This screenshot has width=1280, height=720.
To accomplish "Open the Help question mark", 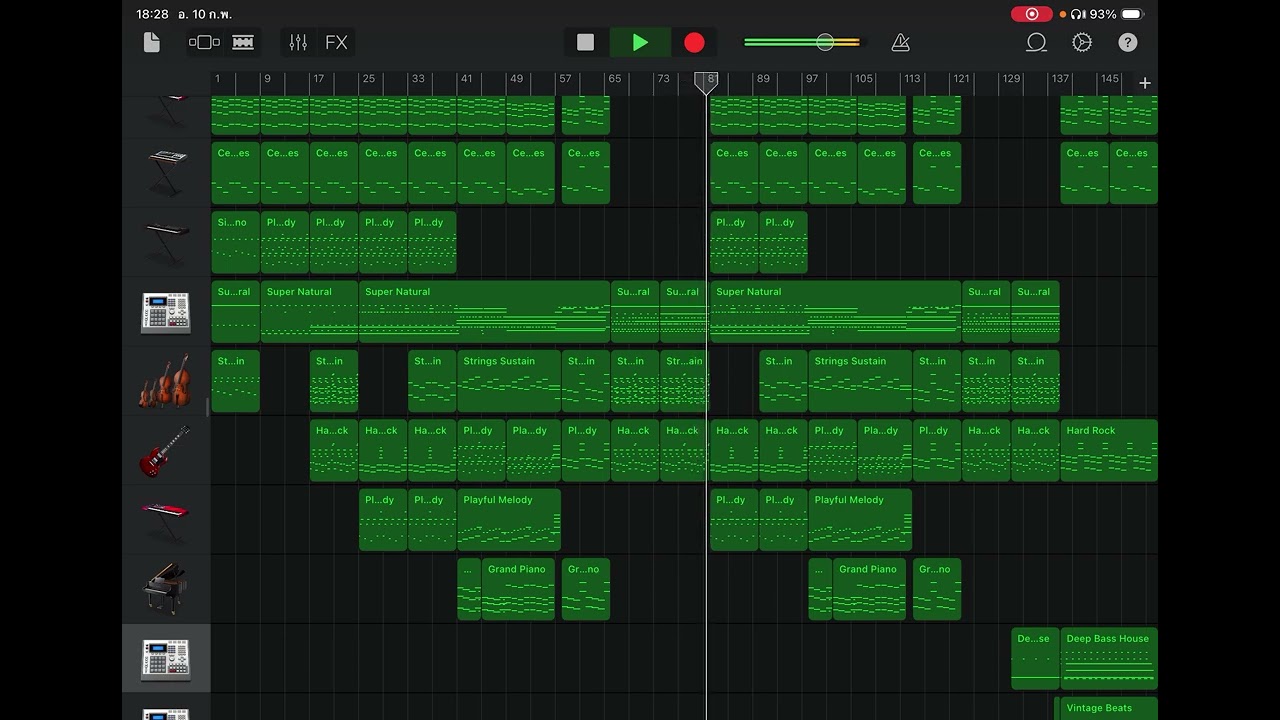I will [1128, 42].
